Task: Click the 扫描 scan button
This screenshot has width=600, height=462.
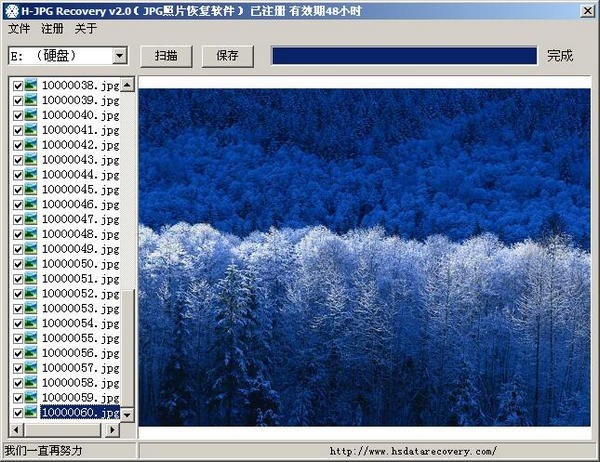Action: pyautogui.click(x=166, y=56)
